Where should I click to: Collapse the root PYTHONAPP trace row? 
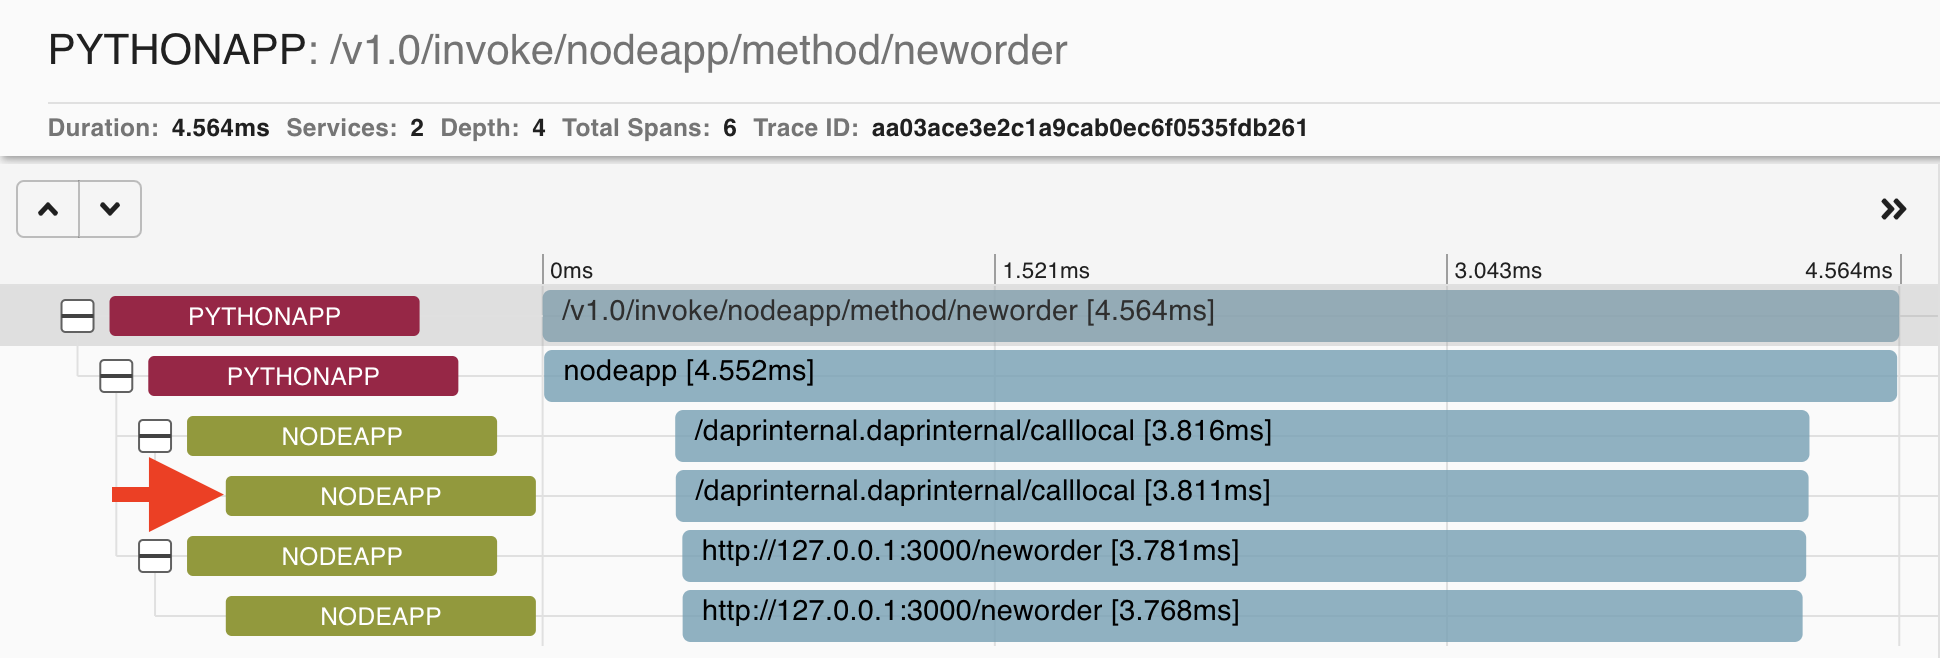[x=77, y=315]
